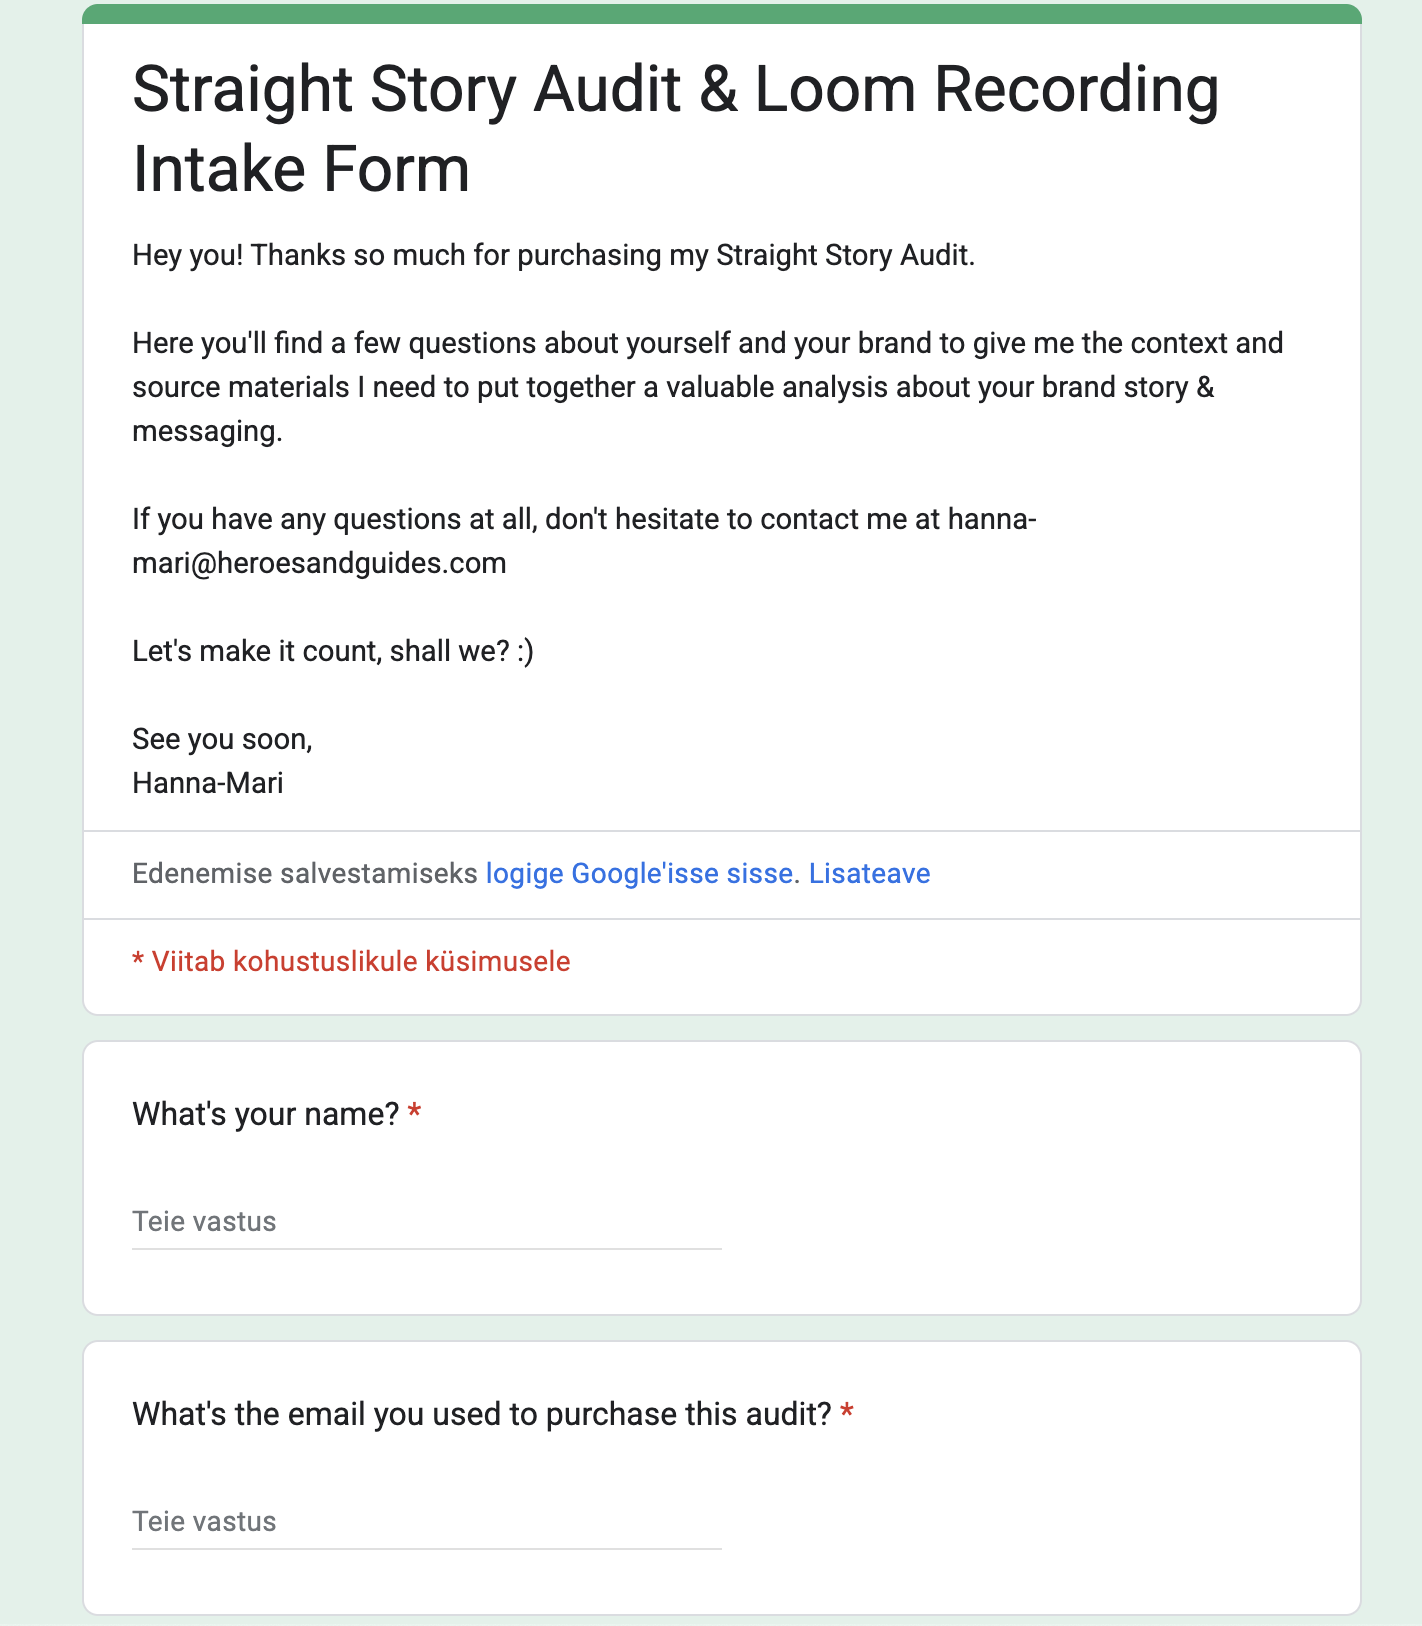Click the 'Let's make it count' line
The image size is (1422, 1626).
(332, 652)
